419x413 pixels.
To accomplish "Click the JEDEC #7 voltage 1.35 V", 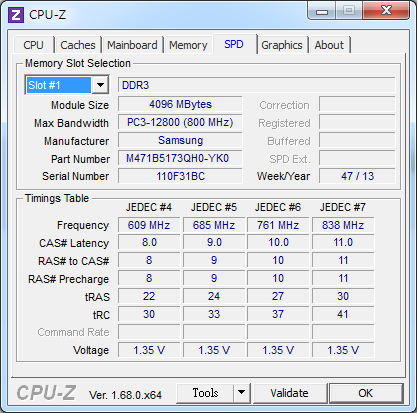I will [x=343, y=350].
